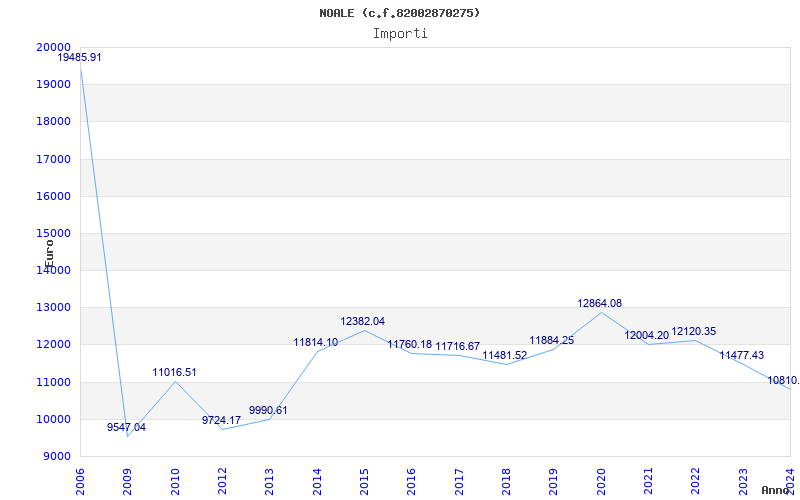Select the 19485.91 data label
This screenshot has height=500, width=800.
tap(79, 58)
